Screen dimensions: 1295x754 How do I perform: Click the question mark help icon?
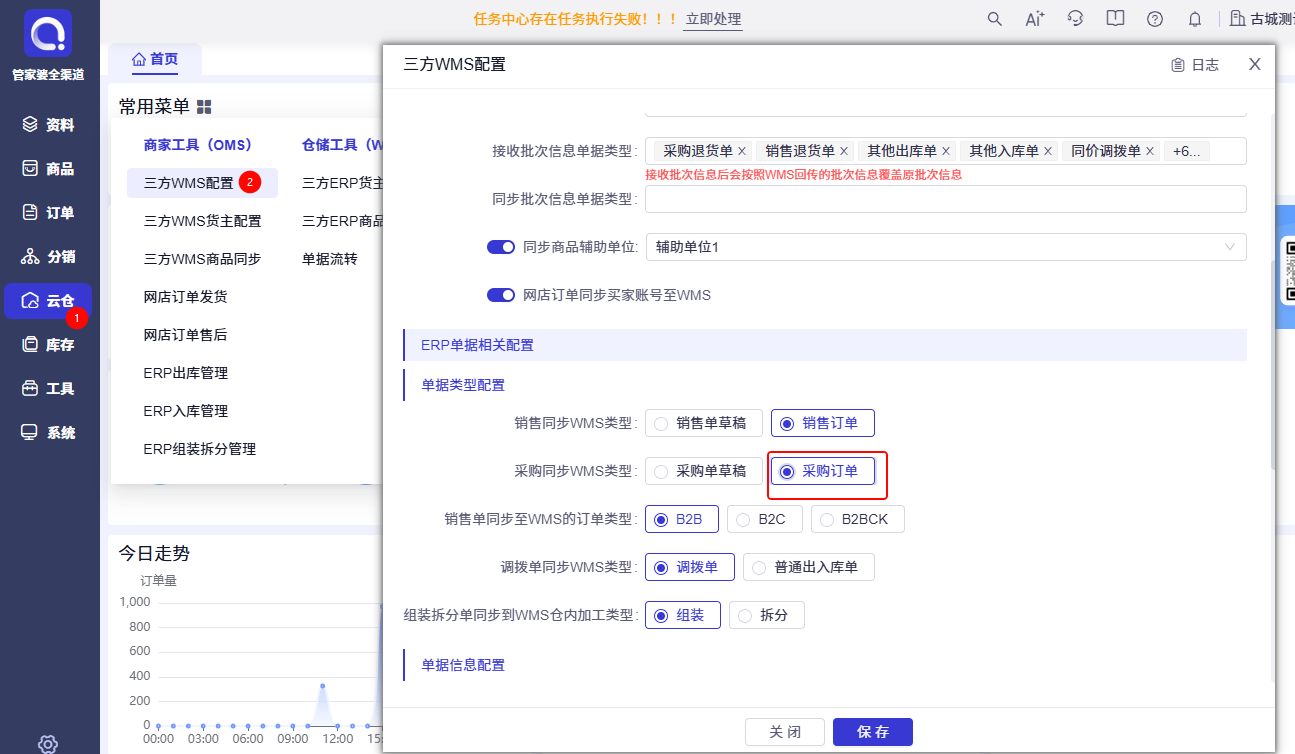(x=1155, y=19)
